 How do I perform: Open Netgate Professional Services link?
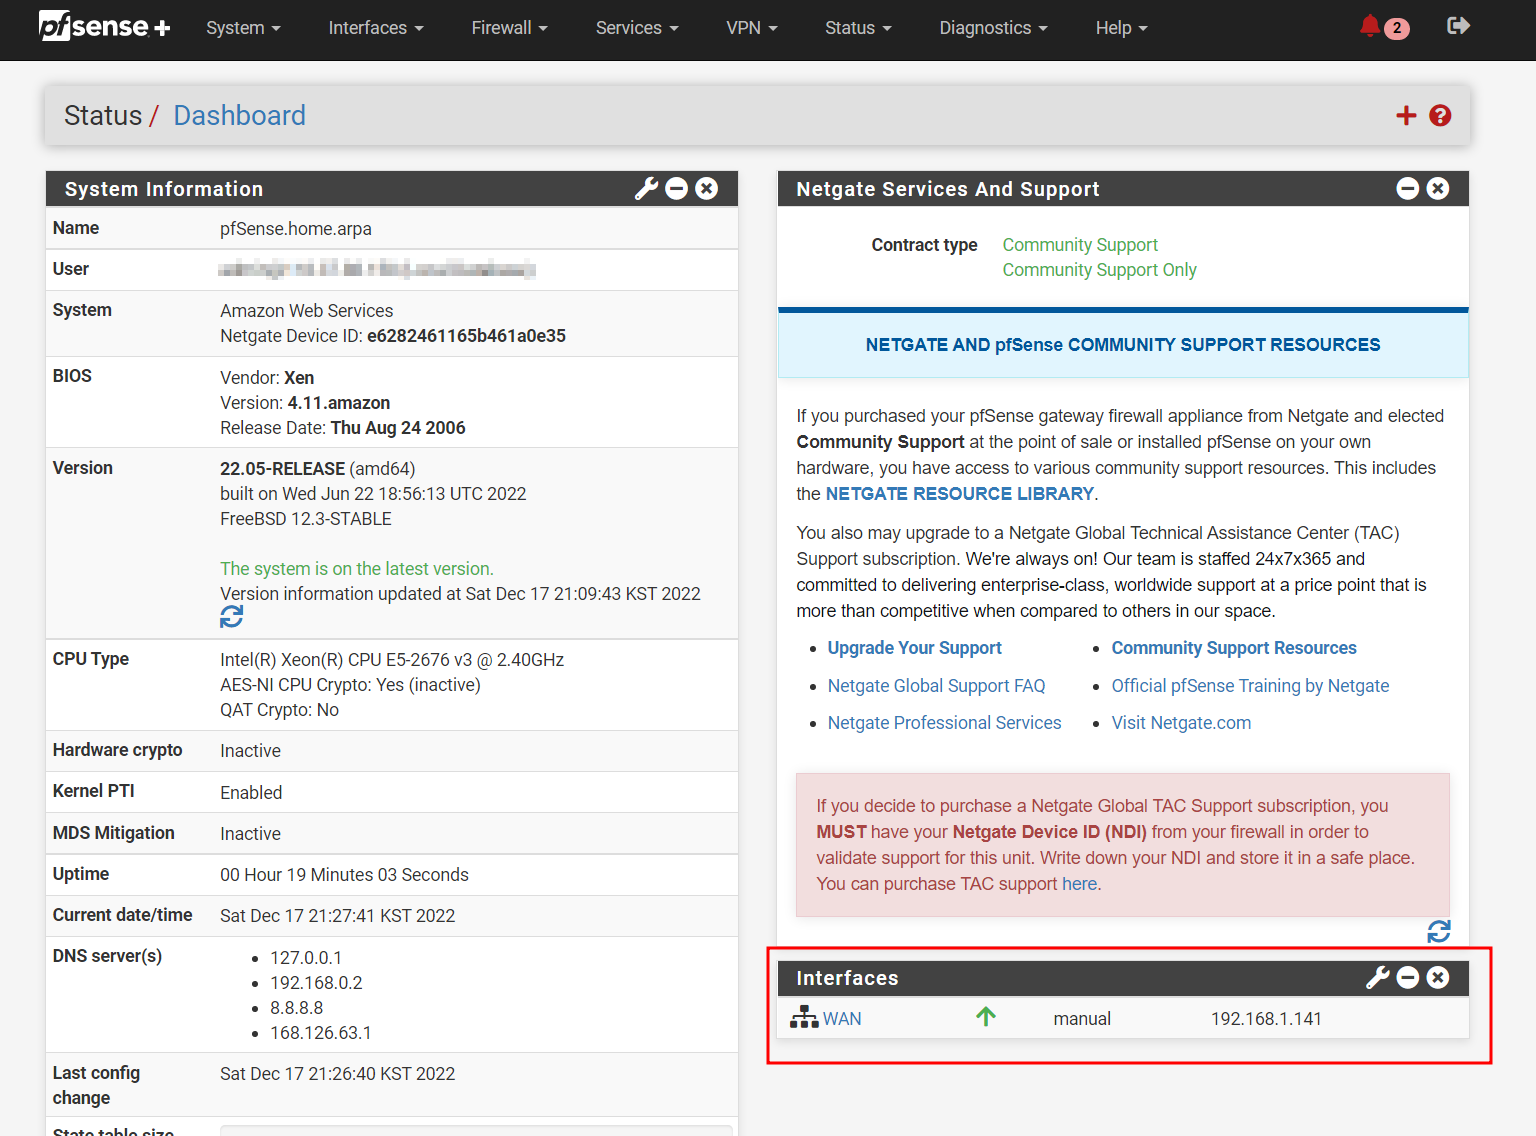coord(944,723)
